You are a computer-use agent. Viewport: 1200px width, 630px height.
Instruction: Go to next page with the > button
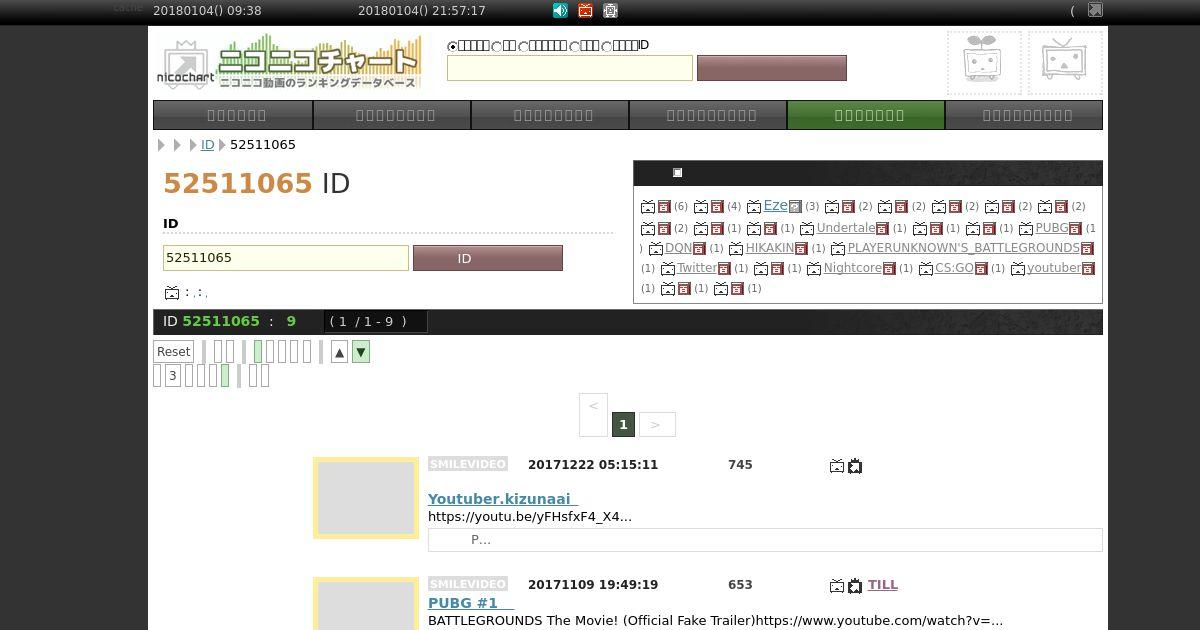pos(657,424)
